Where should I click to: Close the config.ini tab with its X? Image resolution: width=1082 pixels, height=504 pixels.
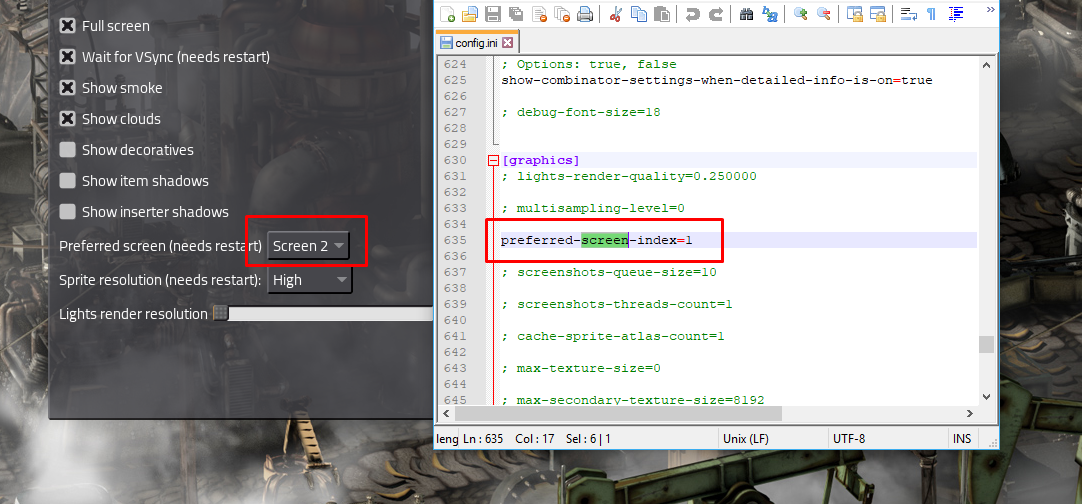(x=507, y=43)
